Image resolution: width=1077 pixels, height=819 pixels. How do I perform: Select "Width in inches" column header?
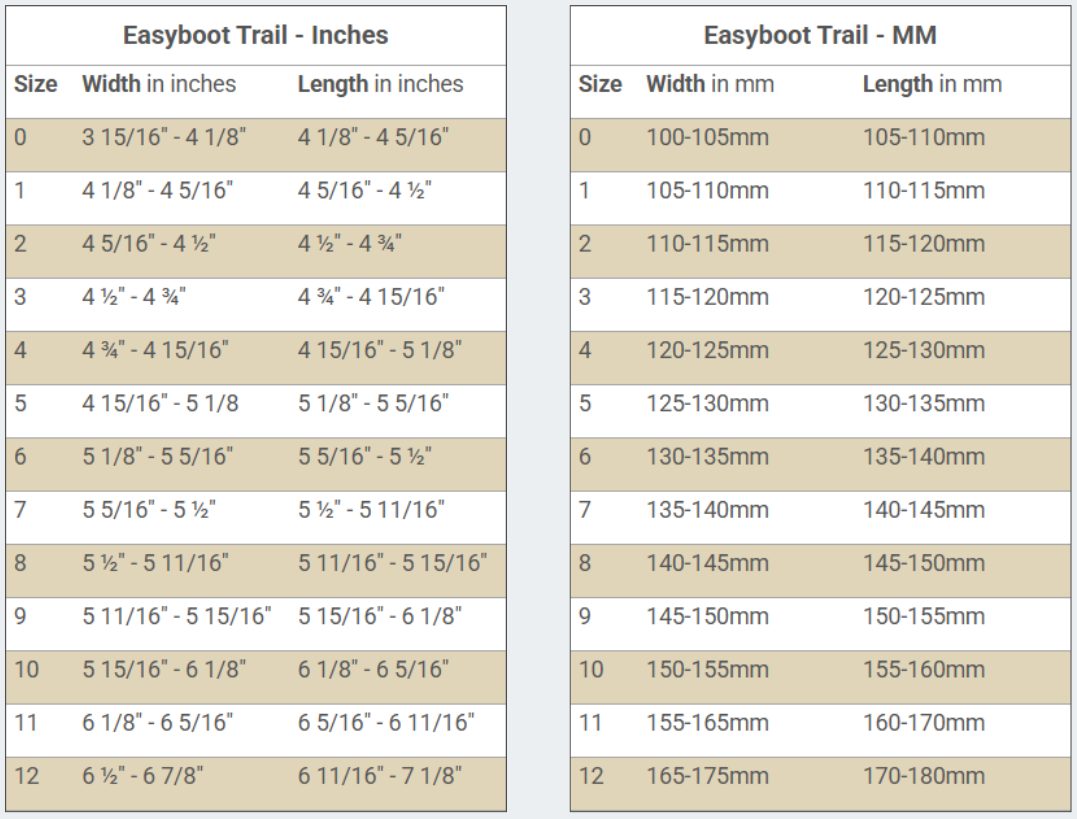[159, 84]
